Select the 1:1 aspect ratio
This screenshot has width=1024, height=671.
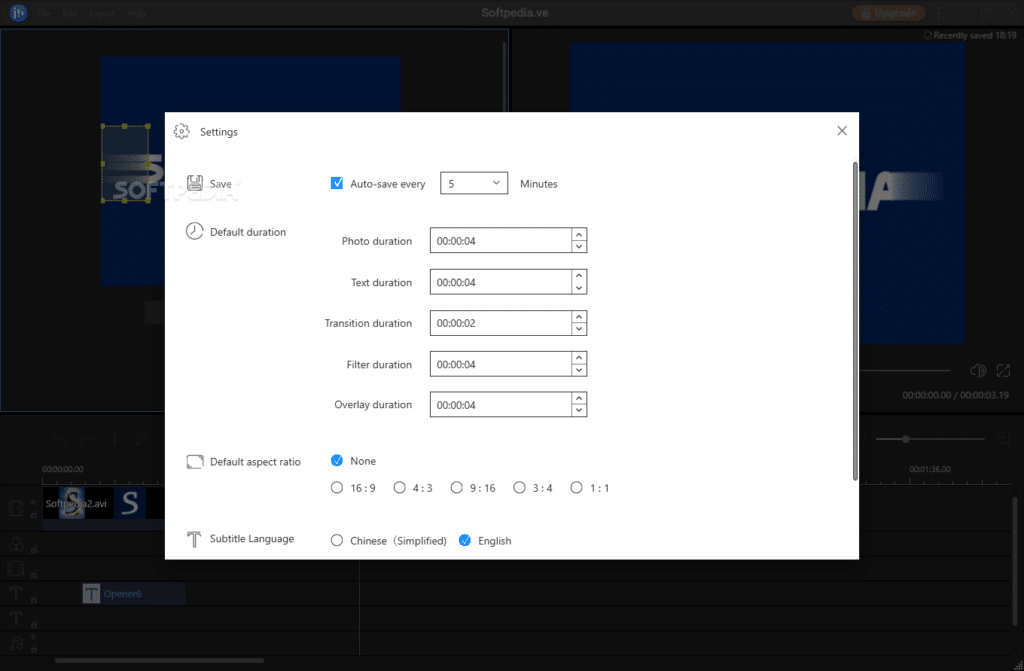coord(576,487)
